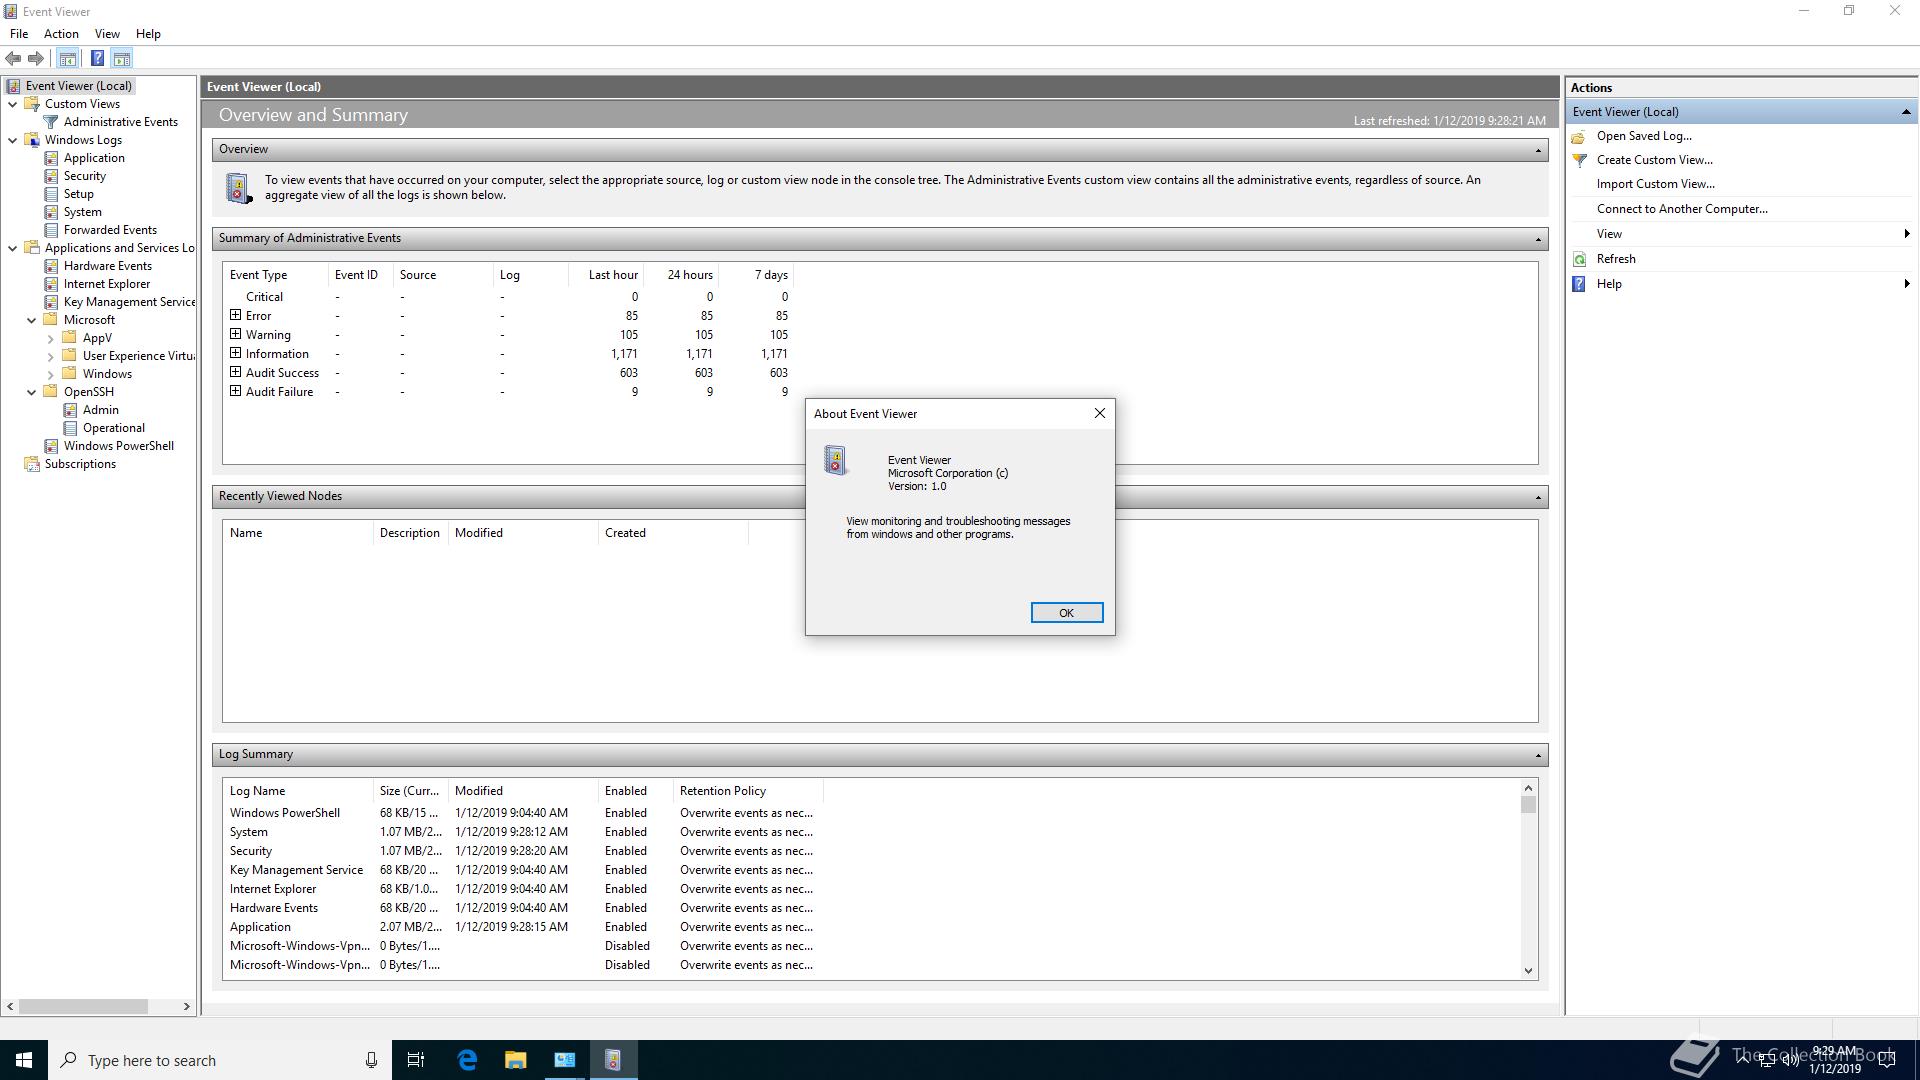Click Create Custom View funnel action
Image resolution: width=1920 pixels, height=1080 pixels.
click(1653, 160)
